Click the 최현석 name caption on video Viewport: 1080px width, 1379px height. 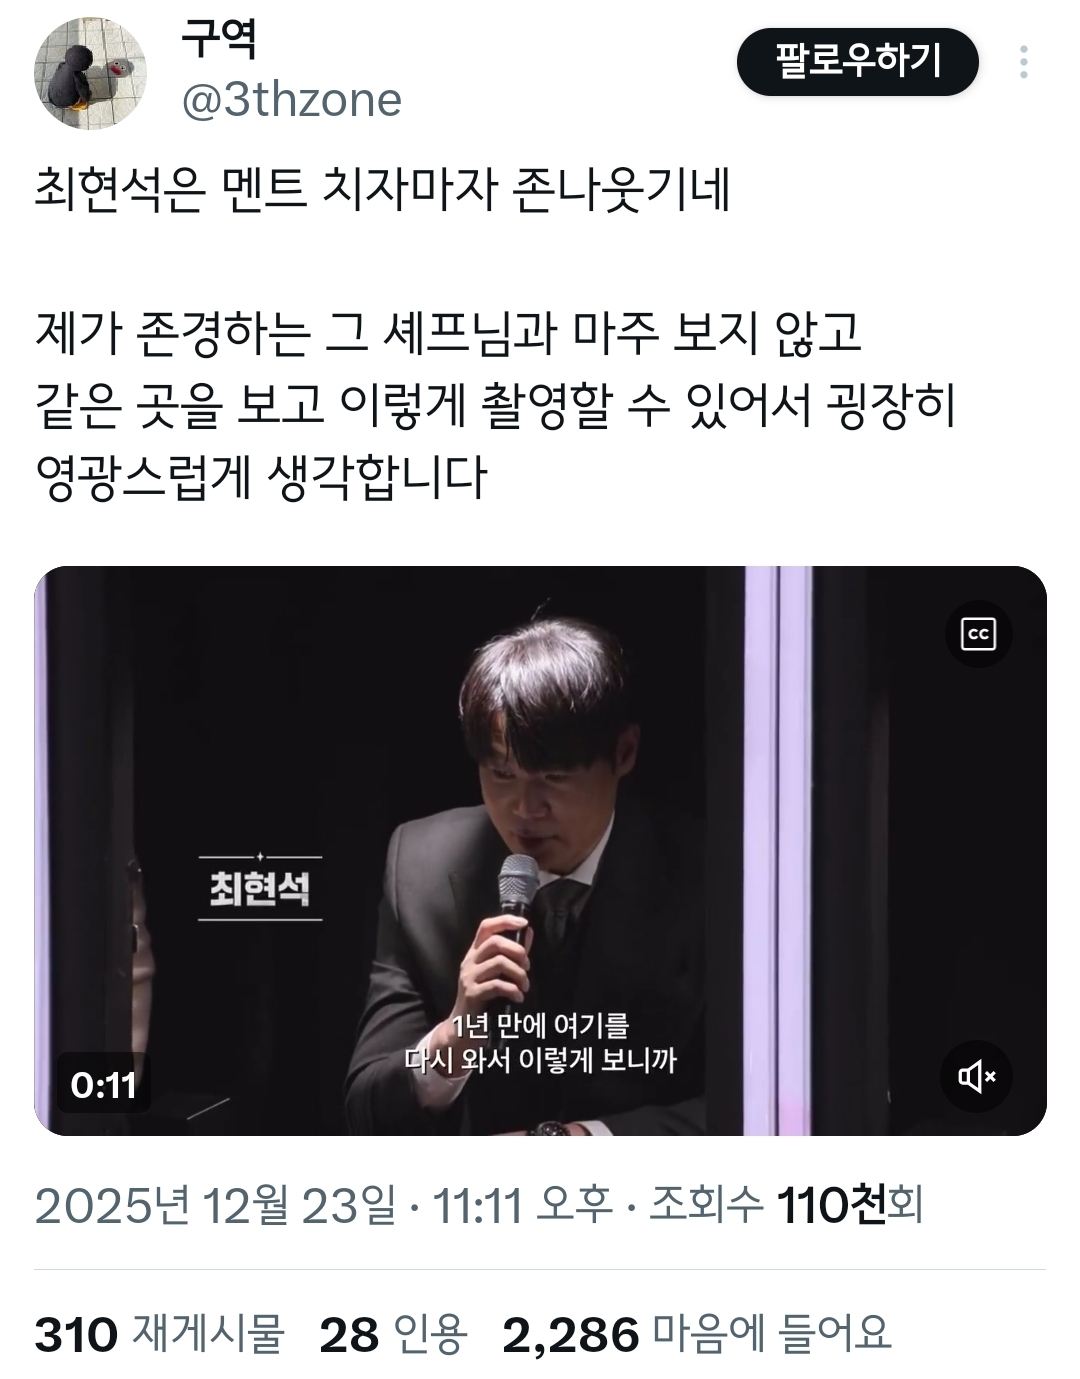tap(260, 888)
